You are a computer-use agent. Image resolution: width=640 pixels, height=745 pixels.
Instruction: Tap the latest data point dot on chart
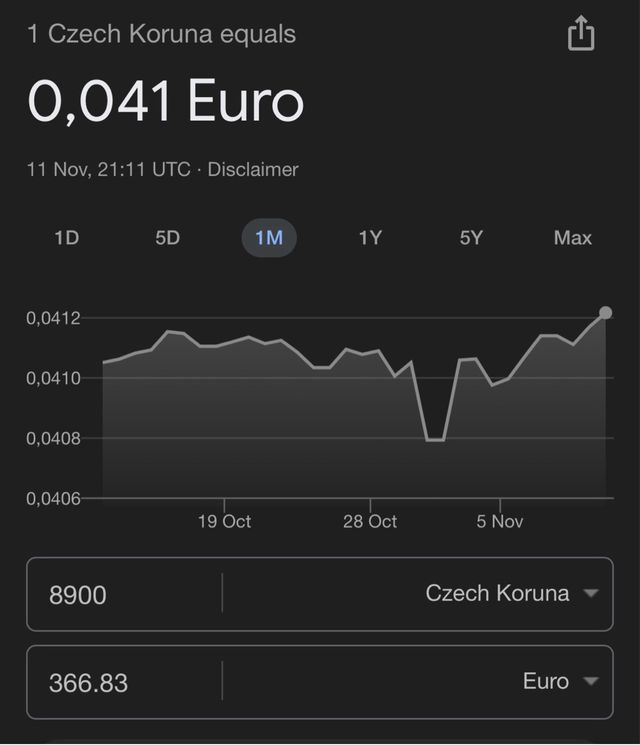[605, 313]
